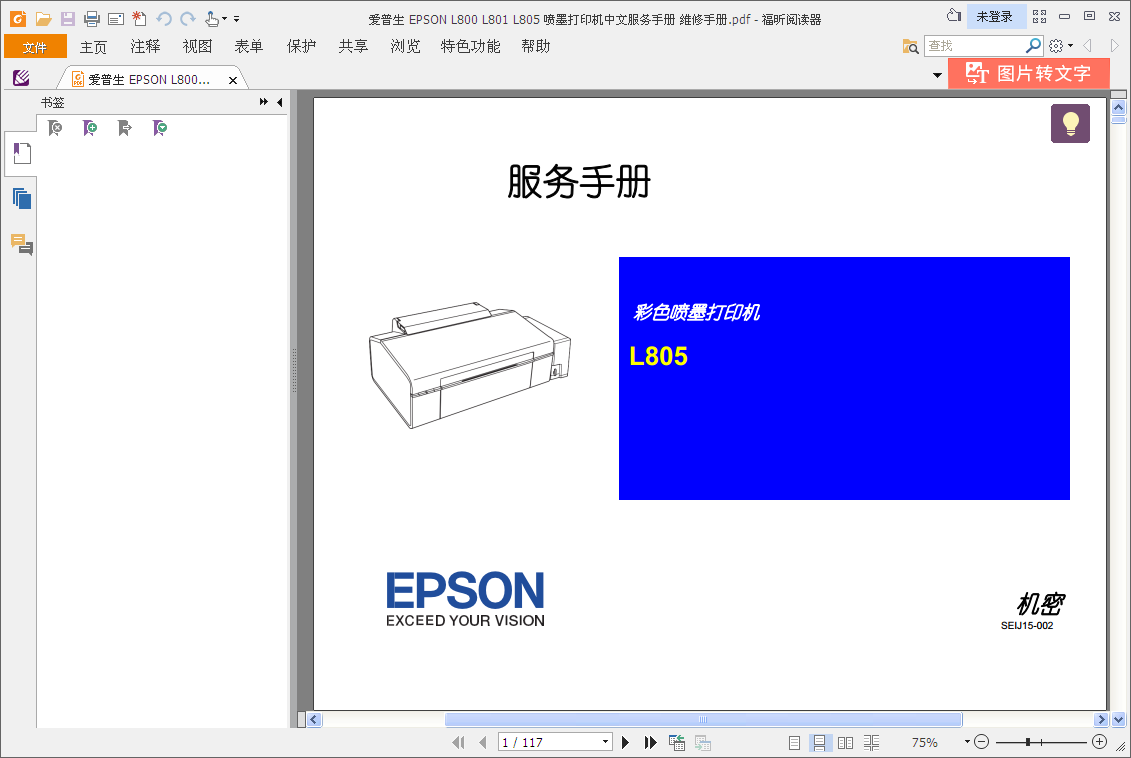The image size is (1131, 758).
Task: Go to the previous page
Action: tap(483, 742)
